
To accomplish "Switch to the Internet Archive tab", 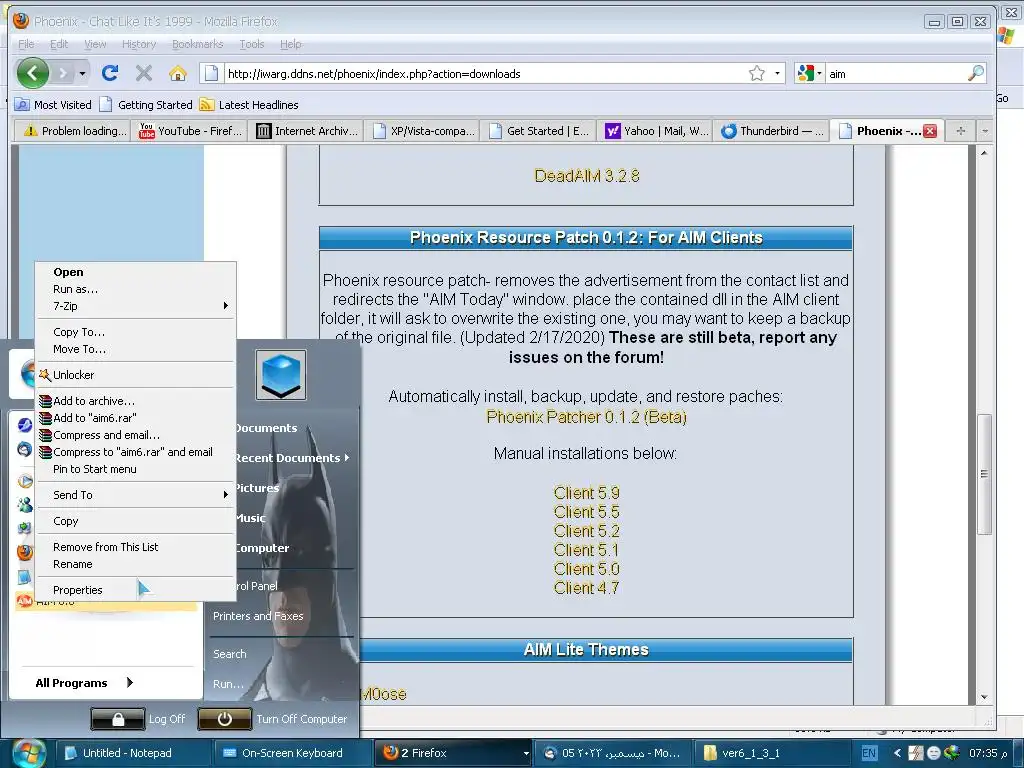I will coord(306,131).
